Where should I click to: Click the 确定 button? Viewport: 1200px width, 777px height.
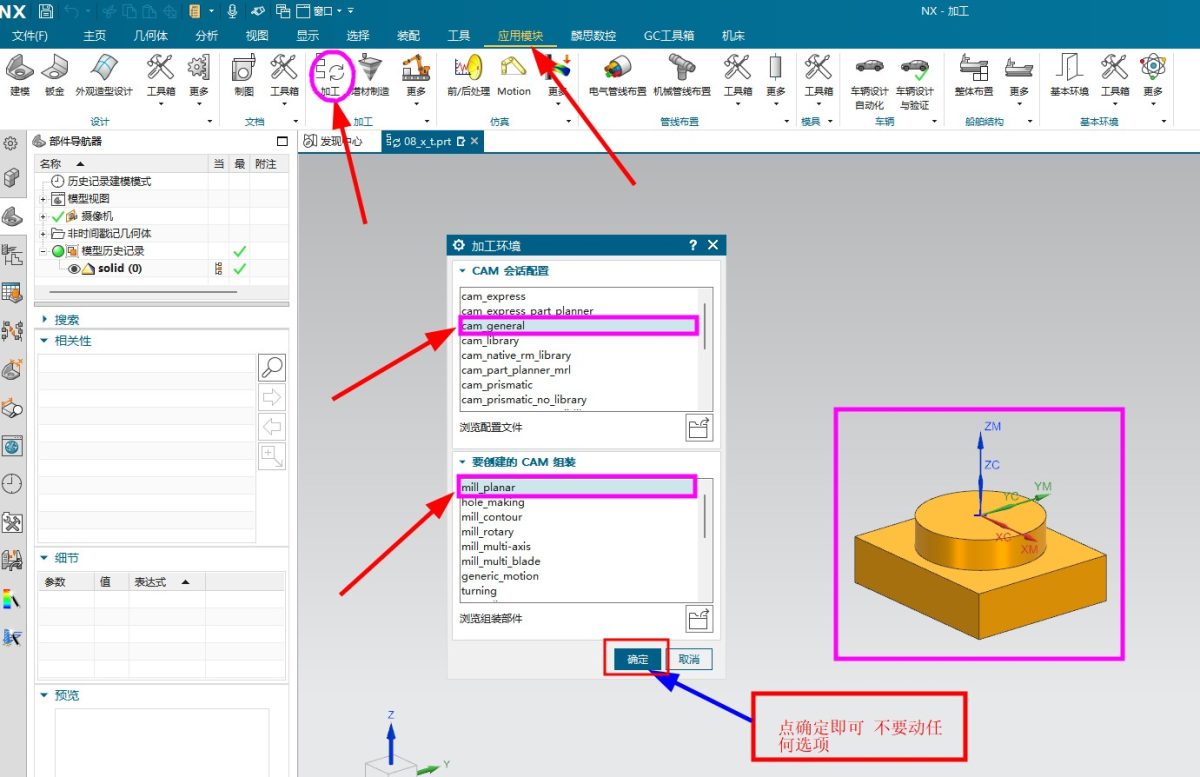(x=637, y=659)
